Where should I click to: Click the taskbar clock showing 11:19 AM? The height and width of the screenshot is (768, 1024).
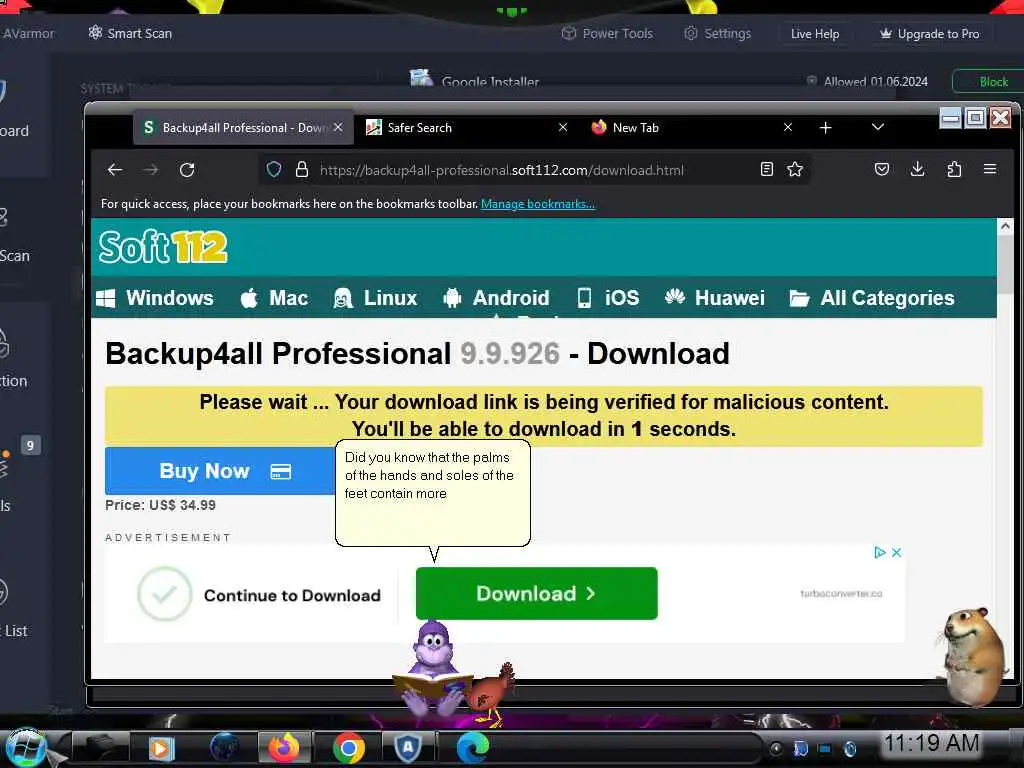(x=931, y=743)
